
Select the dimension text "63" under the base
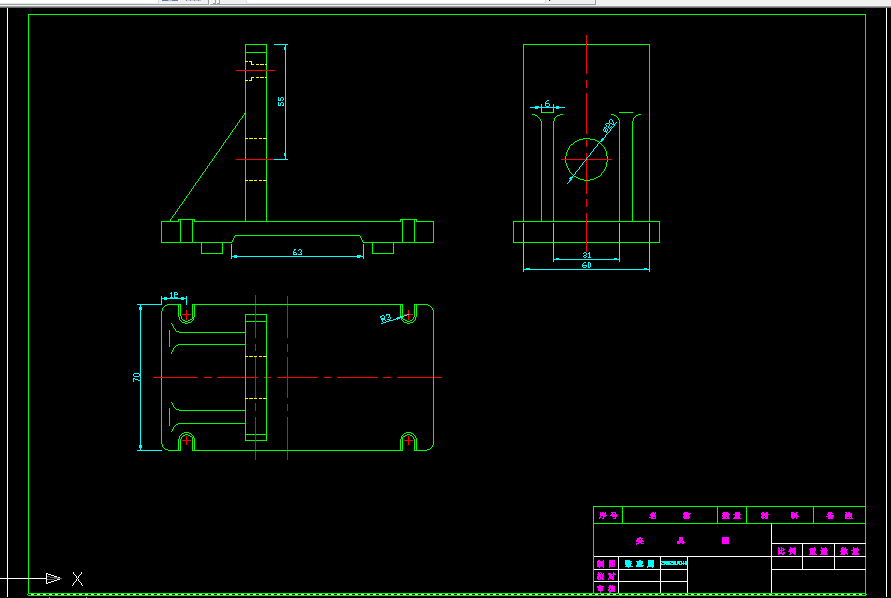point(297,252)
